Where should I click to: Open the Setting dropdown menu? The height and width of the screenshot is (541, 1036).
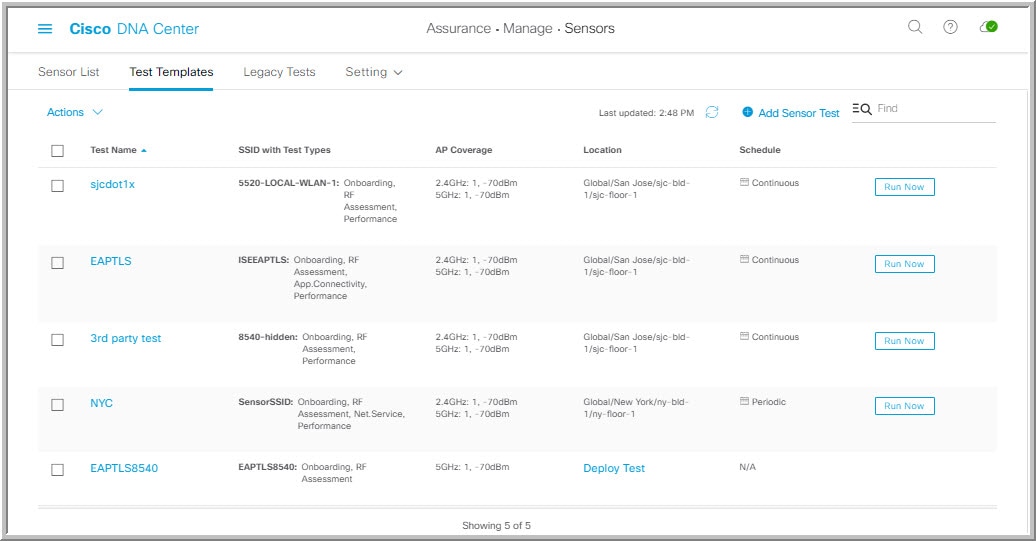click(374, 72)
